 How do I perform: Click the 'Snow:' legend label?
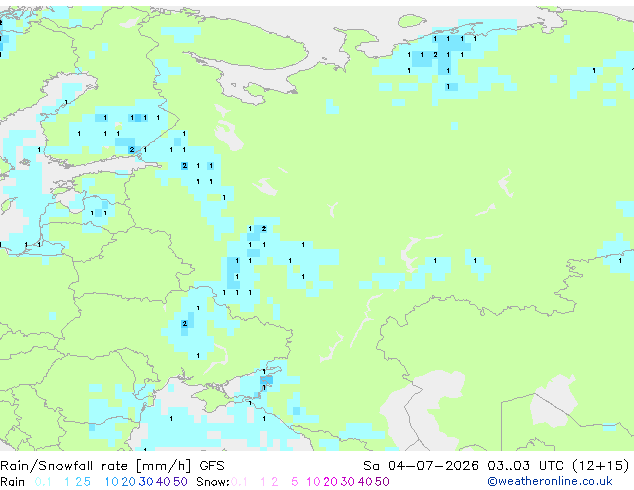213,482
